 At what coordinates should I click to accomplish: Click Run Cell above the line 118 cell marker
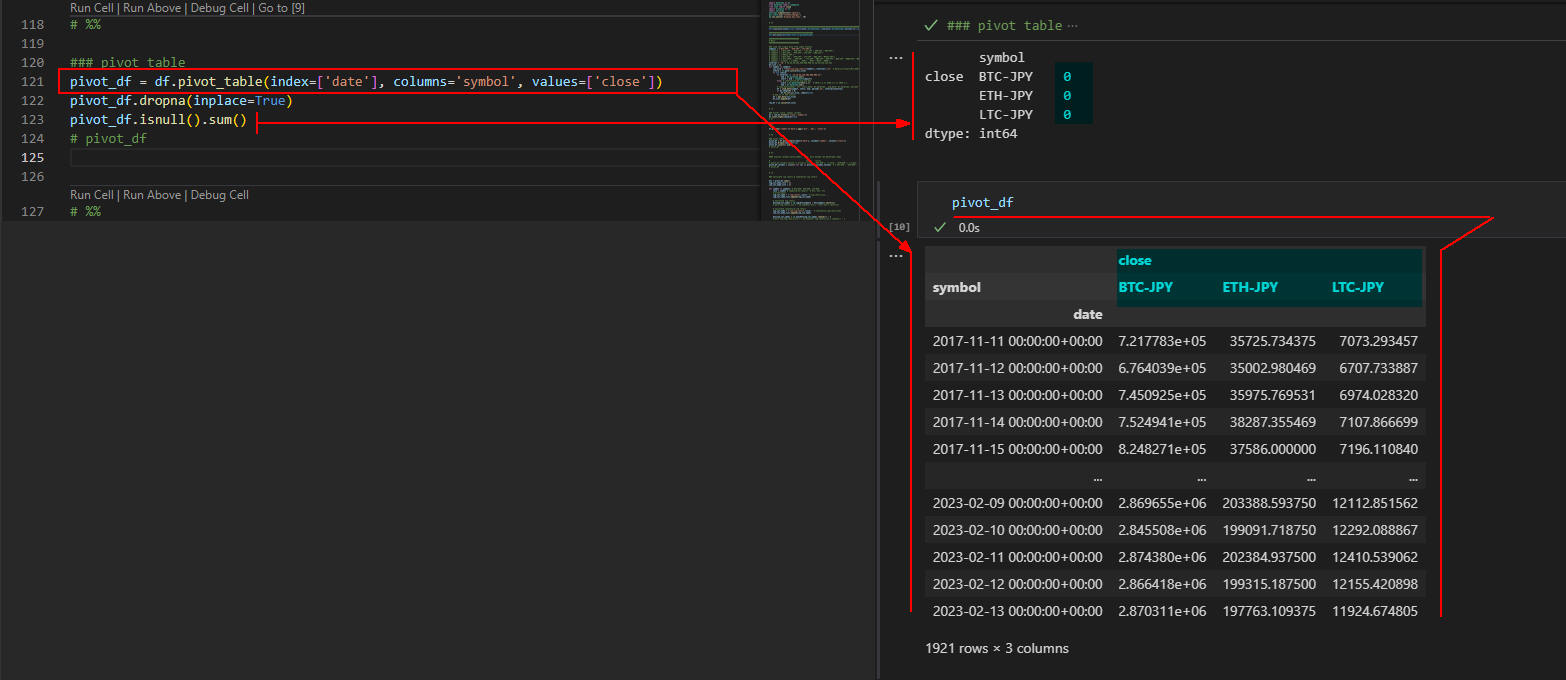click(x=92, y=7)
